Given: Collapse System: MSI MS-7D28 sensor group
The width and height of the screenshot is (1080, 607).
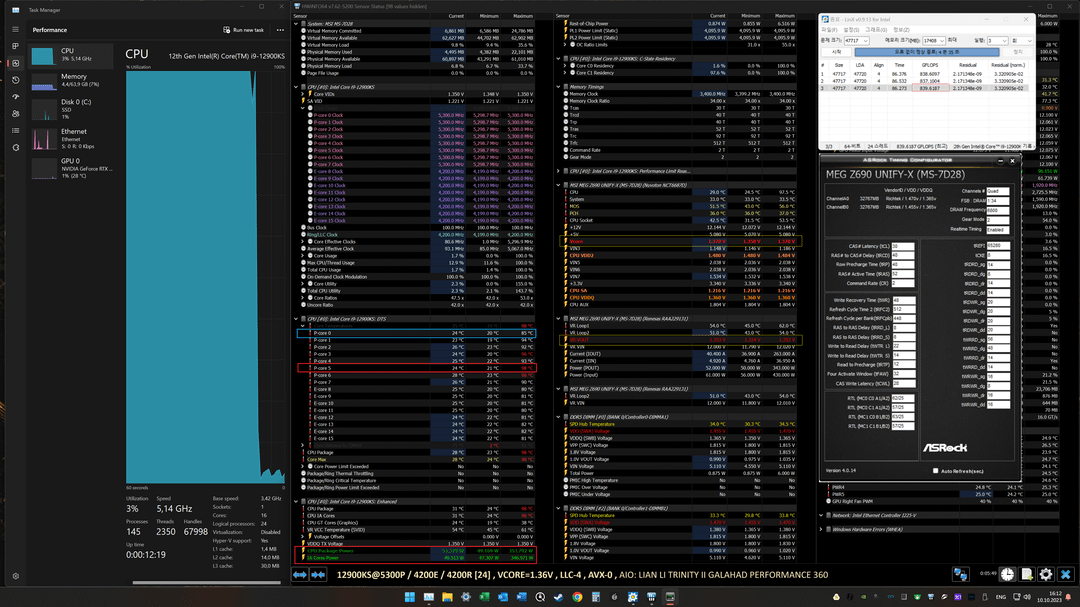Looking at the screenshot, I should point(296,23).
